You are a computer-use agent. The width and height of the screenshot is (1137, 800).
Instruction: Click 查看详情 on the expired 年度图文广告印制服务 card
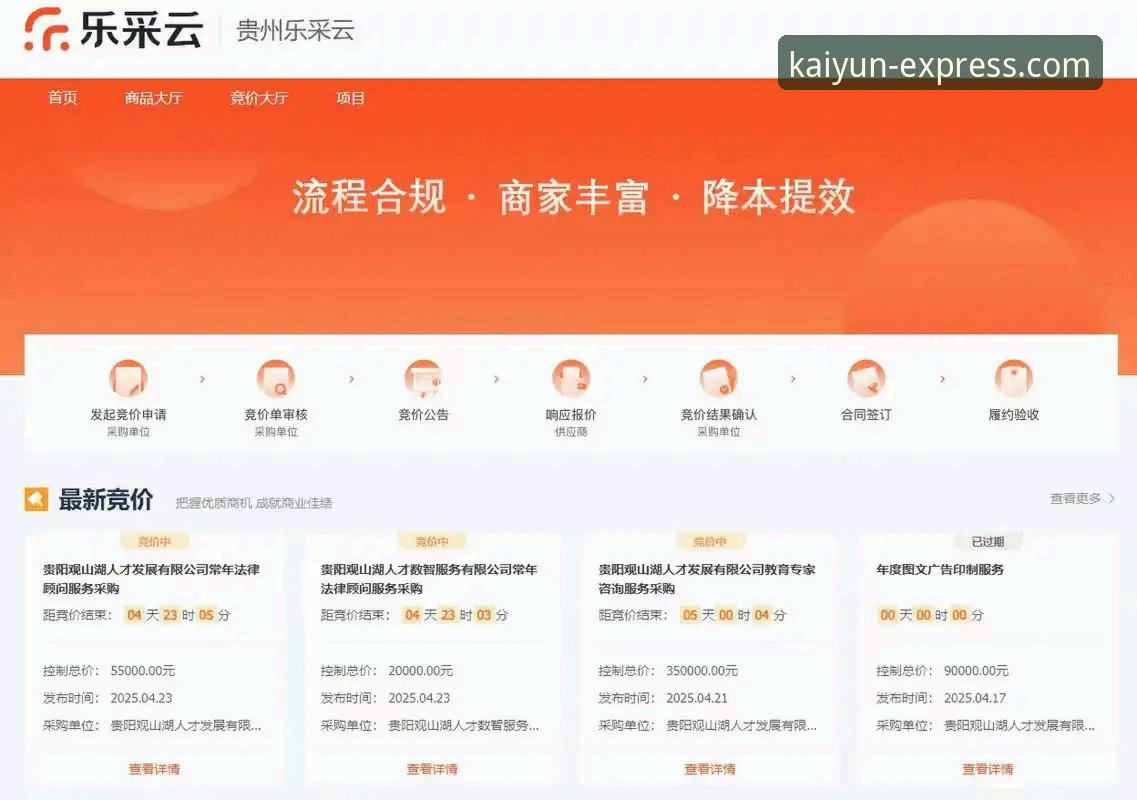[x=986, y=769]
